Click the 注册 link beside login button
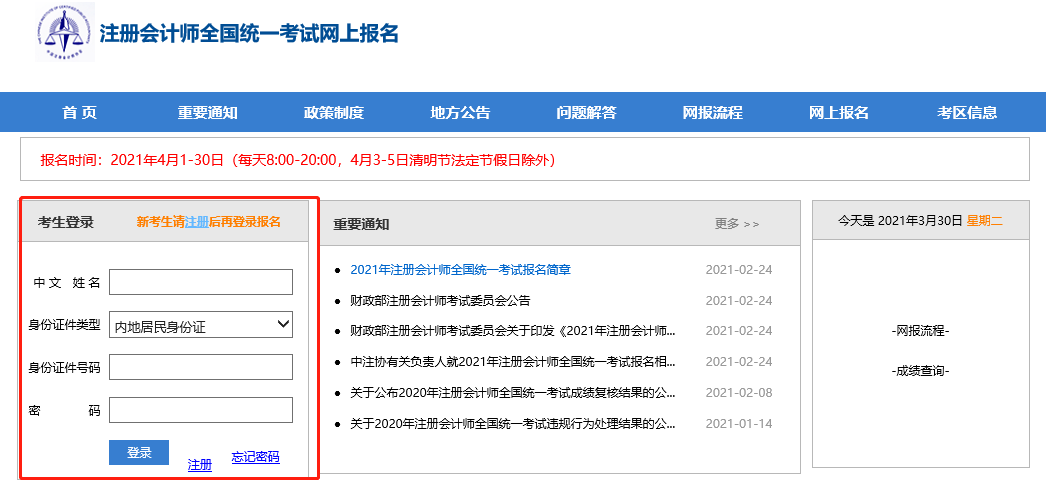 point(200,465)
